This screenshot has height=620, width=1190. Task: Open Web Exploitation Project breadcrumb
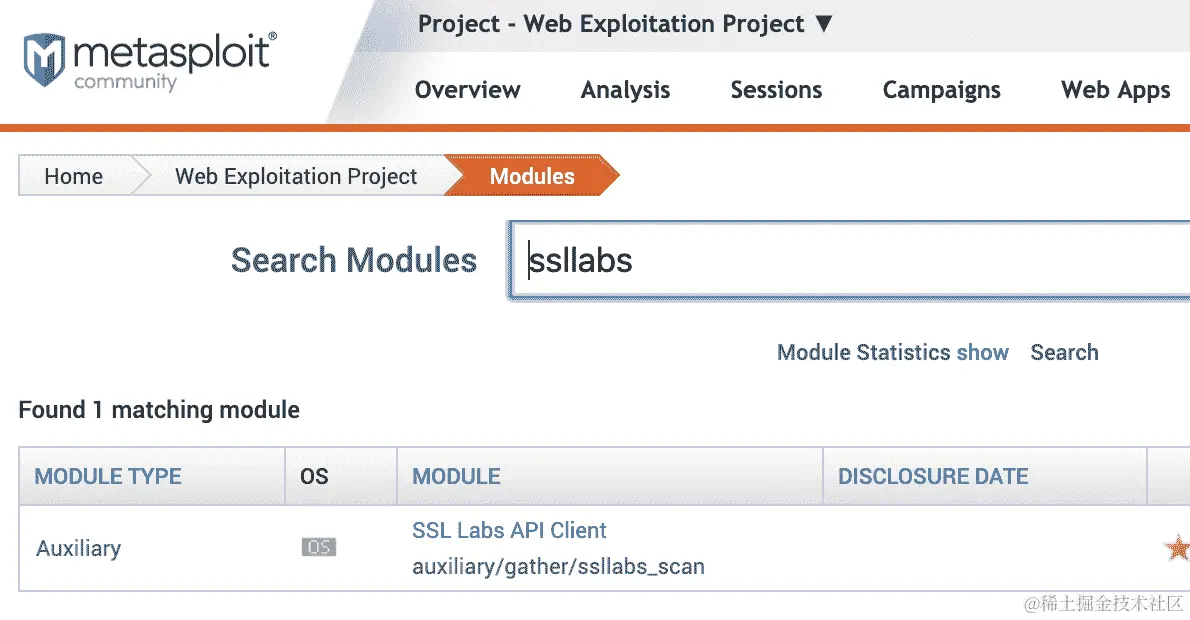pos(296,176)
